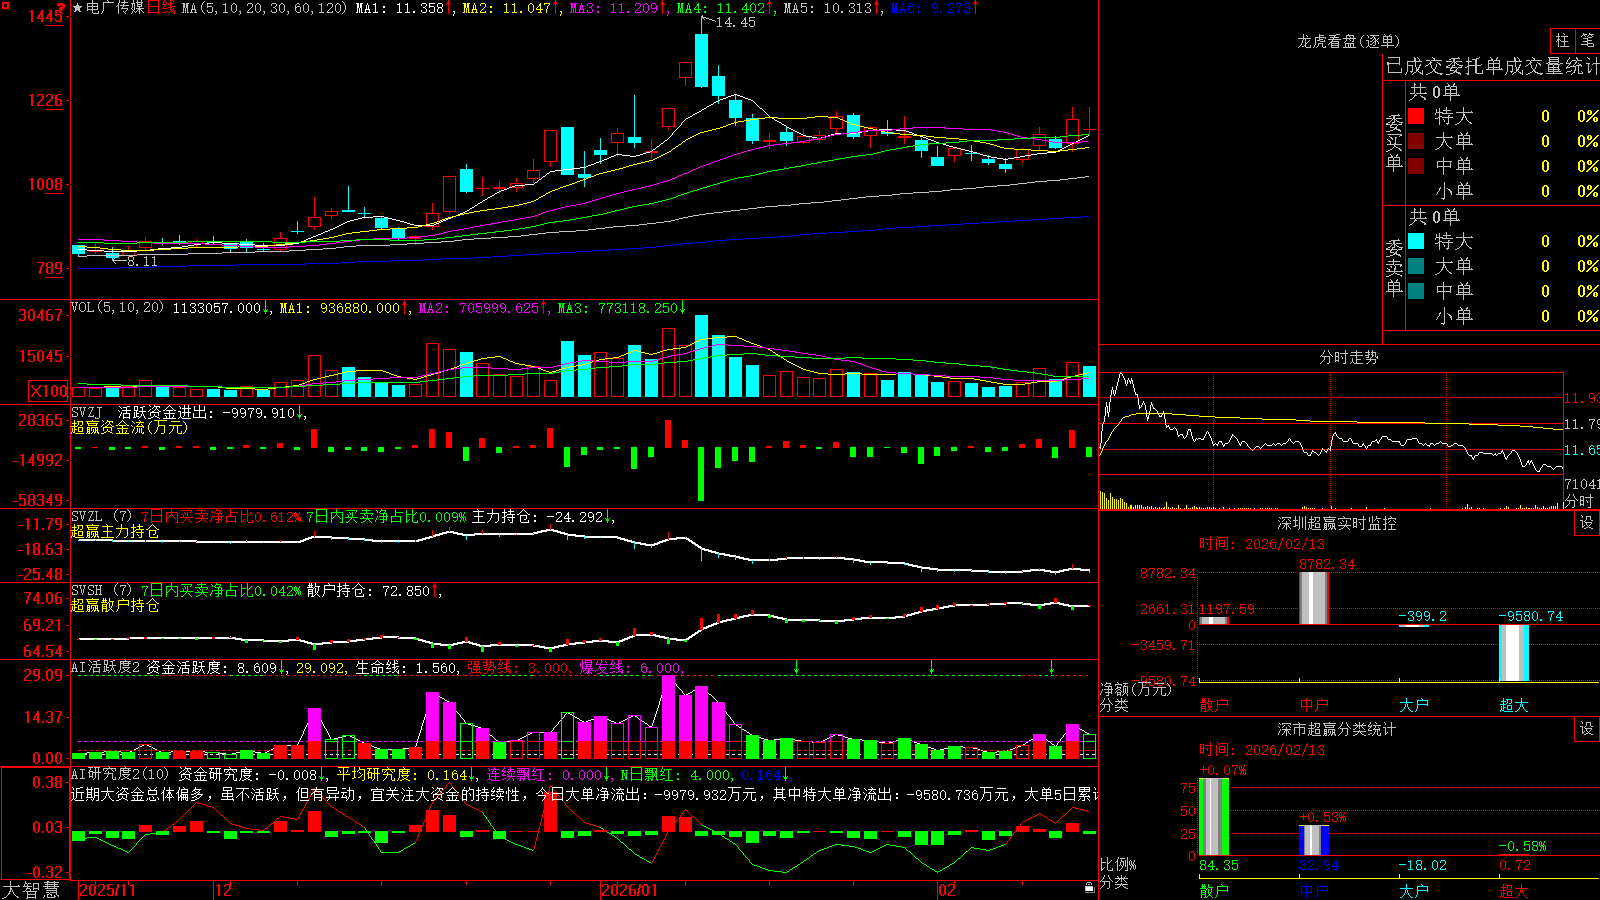Click the 84.35 散户 bar in 分类统计 chart
1600x900 pixels.
coord(1214,817)
